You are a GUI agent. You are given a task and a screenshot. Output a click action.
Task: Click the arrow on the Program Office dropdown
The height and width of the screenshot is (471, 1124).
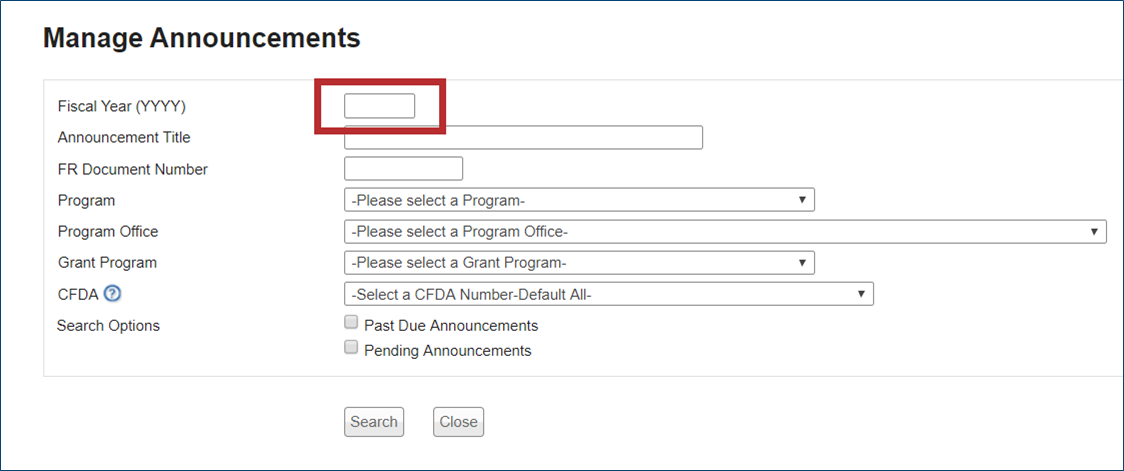pos(1094,232)
